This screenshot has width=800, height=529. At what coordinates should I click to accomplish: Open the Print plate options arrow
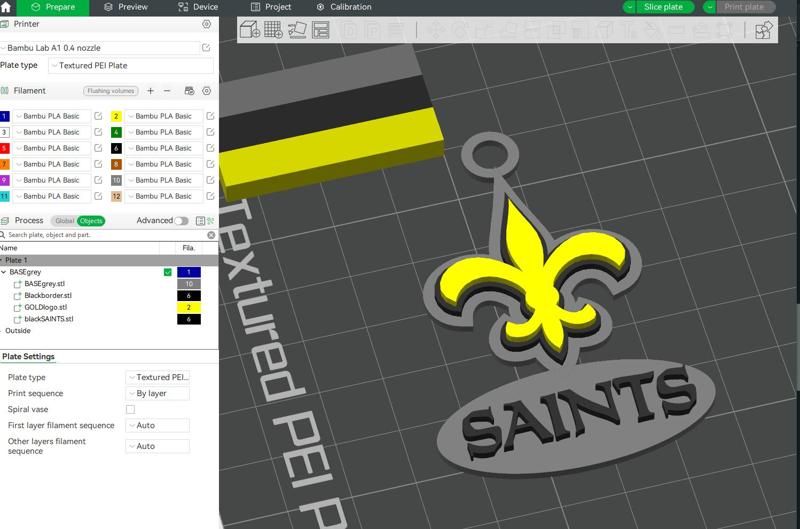710,7
